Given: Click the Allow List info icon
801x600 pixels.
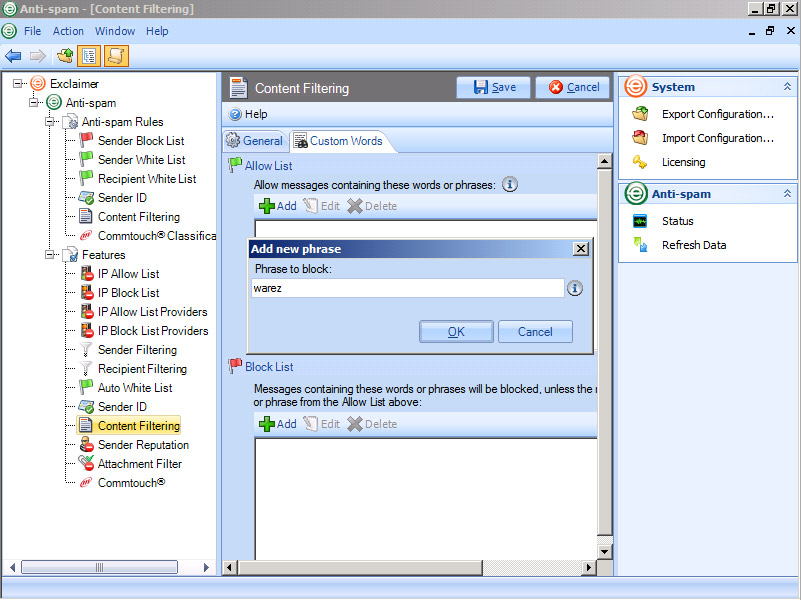Looking at the screenshot, I should 510,184.
